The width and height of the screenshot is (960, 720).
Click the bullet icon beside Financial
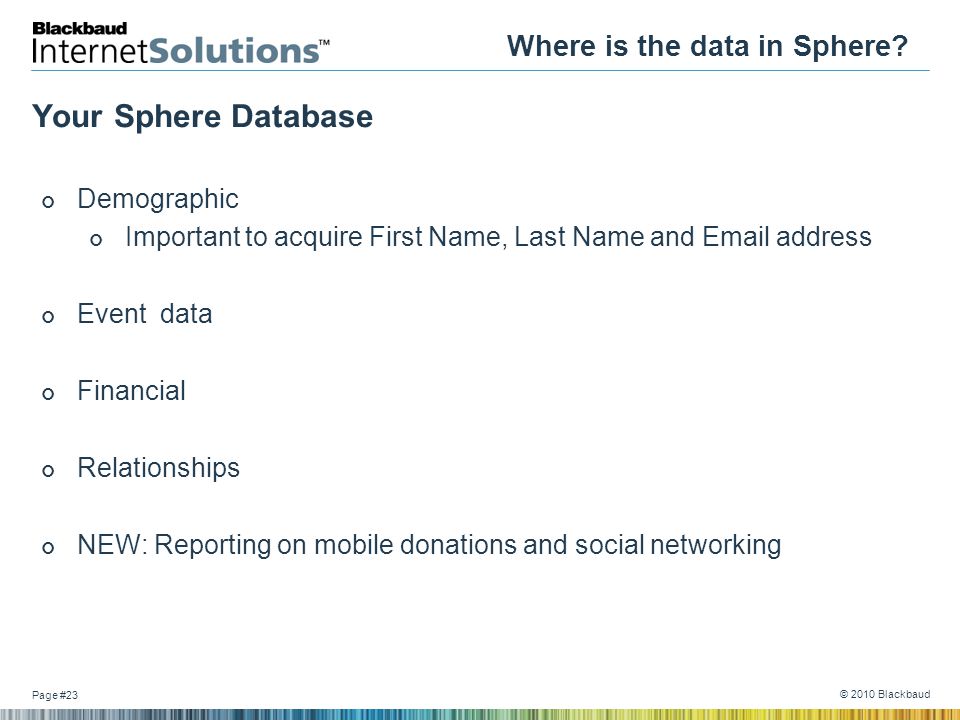click(48, 393)
